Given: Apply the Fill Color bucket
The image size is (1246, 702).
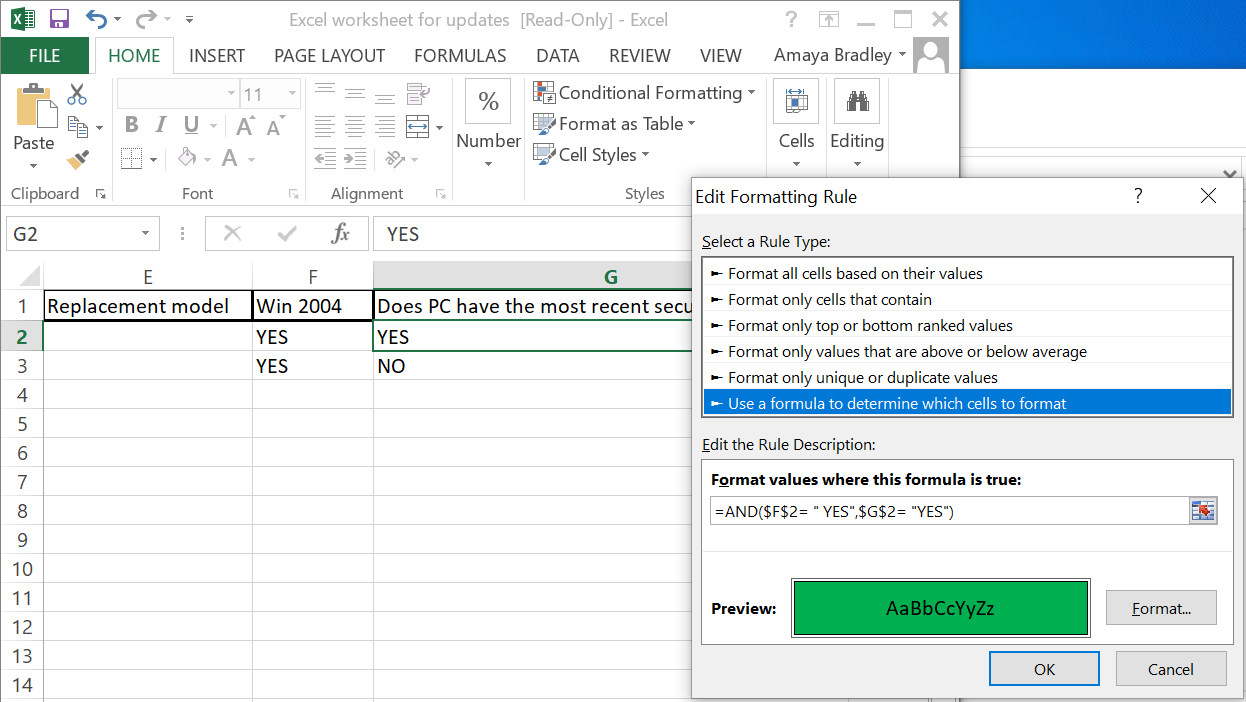Looking at the screenshot, I should pyautogui.click(x=187, y=158).
